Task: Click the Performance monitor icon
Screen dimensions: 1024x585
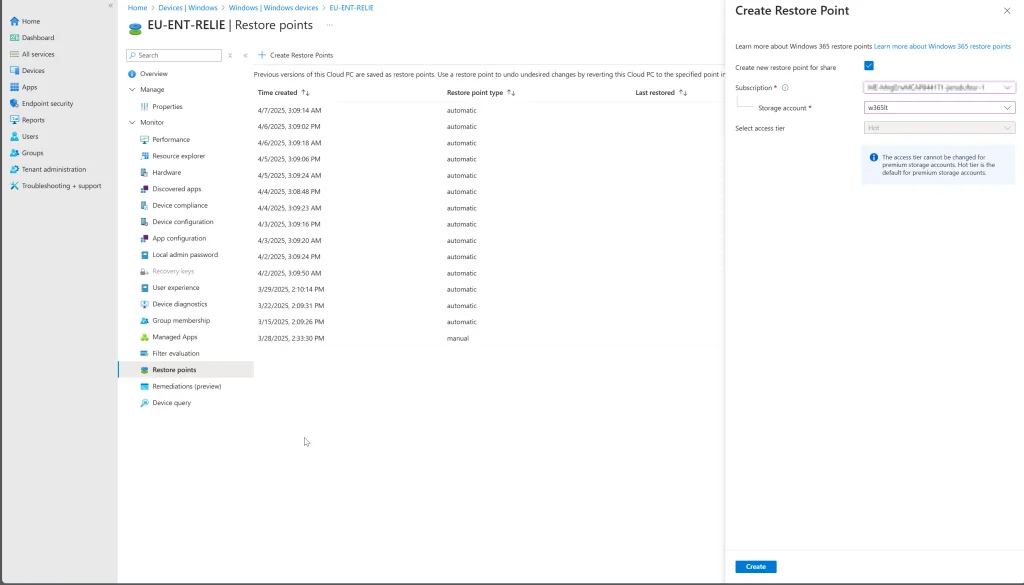Action: tap(144, 140)
